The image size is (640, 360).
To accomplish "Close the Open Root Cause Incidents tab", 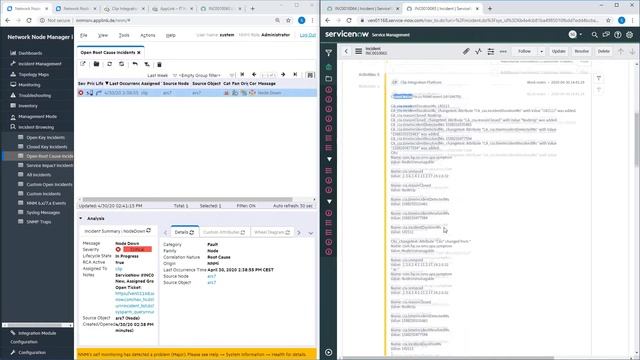I will 139,53.
